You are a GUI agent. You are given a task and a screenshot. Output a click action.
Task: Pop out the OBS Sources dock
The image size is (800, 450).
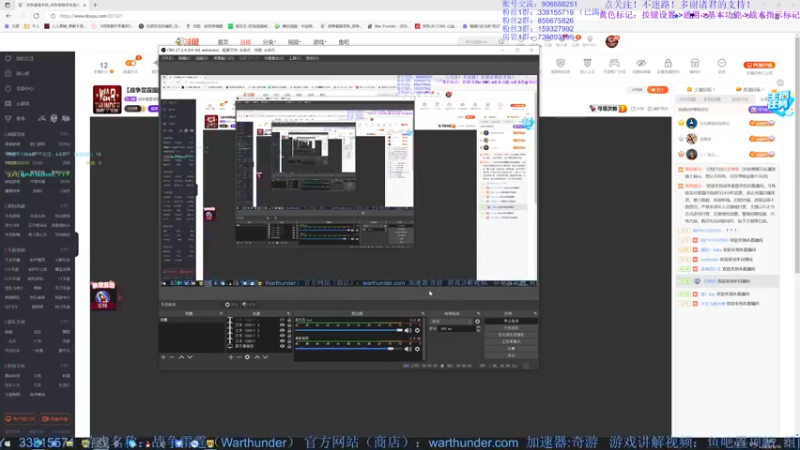(x=289, y=313)
